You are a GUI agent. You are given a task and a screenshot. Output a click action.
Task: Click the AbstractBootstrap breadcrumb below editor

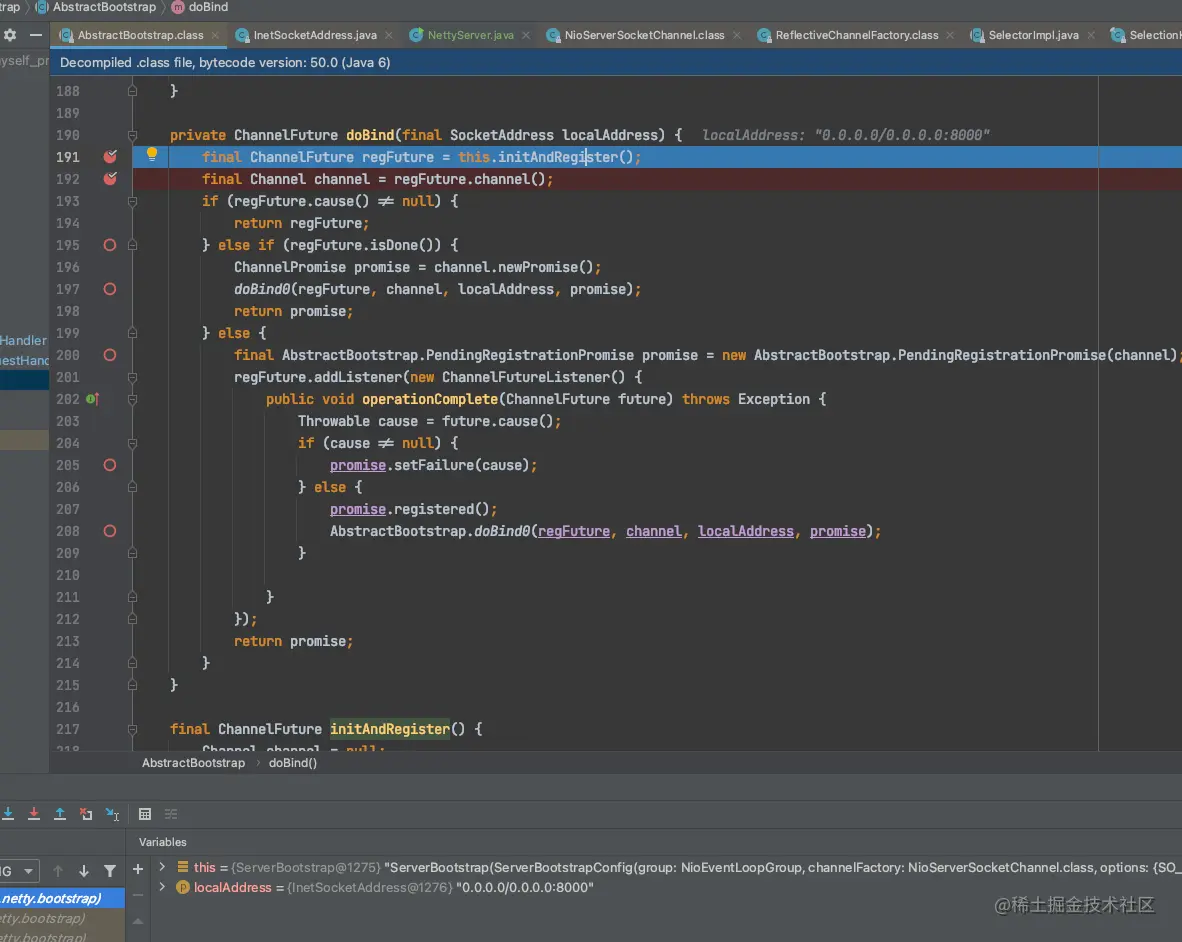(x=194, y=763)
